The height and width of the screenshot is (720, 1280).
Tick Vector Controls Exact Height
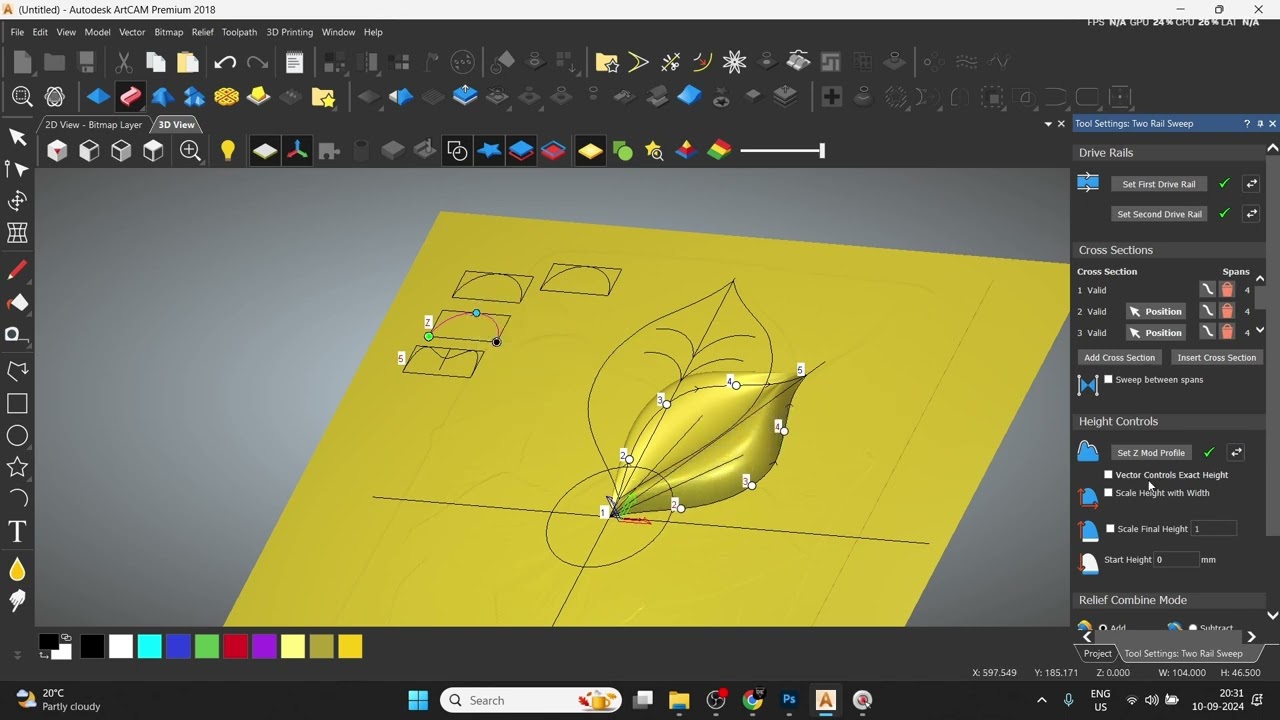(1108, 475)
